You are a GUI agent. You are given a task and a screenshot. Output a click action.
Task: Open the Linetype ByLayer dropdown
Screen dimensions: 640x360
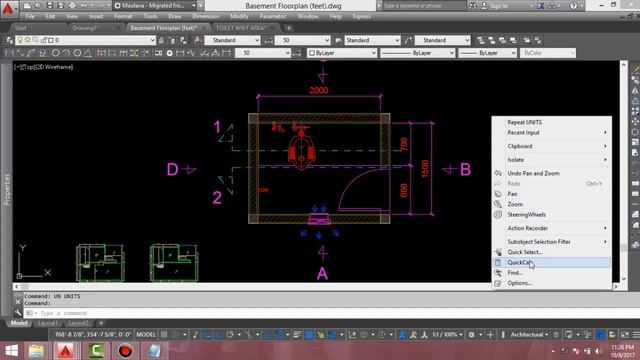(417, 53)
